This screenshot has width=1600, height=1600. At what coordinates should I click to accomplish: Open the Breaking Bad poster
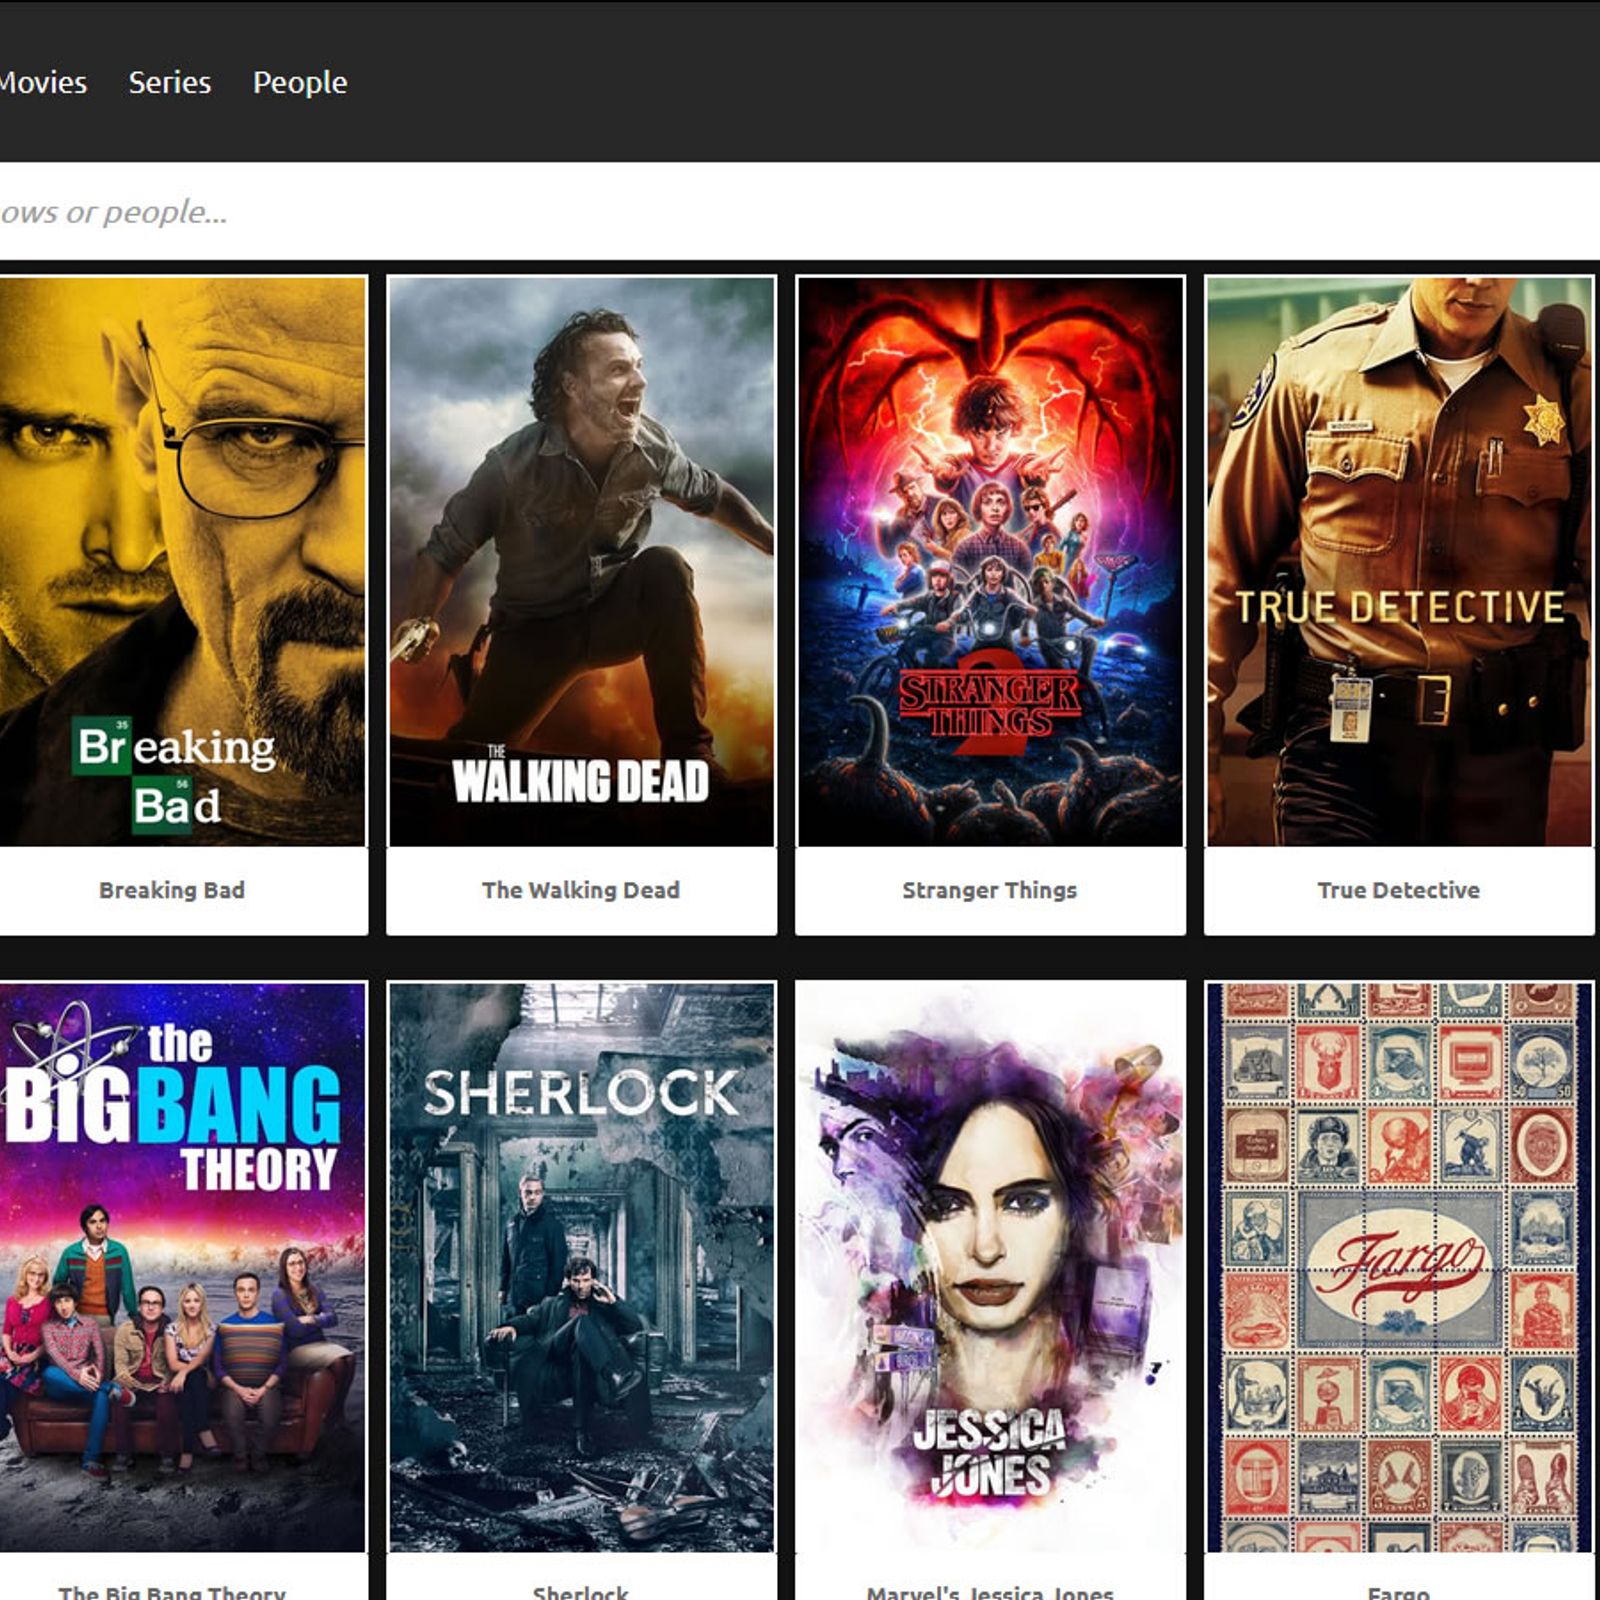click(x=182, y=562)
